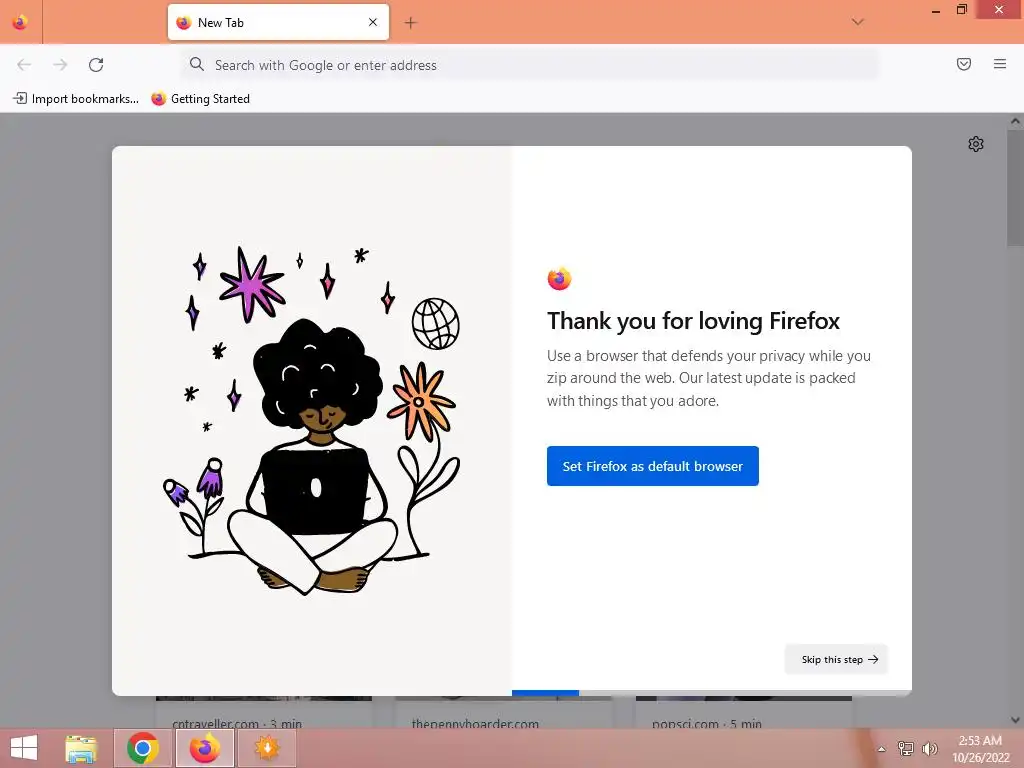Click the Thank you for loving Firefox heading
The height and width of the screenshot is (768, 1024).
point(694,321)
